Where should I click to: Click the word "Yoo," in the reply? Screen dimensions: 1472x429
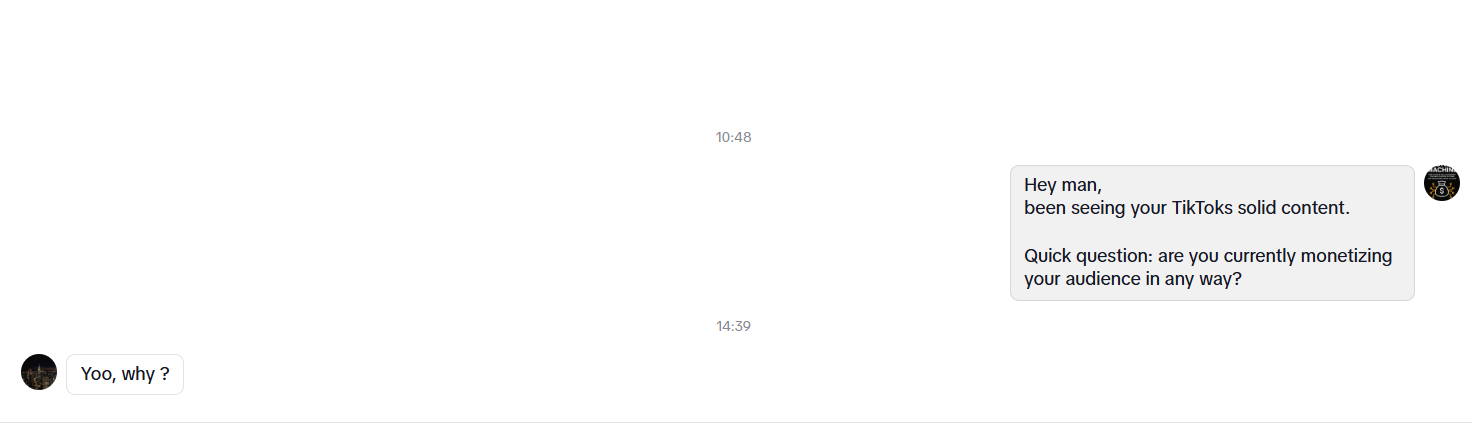(99, 374)
